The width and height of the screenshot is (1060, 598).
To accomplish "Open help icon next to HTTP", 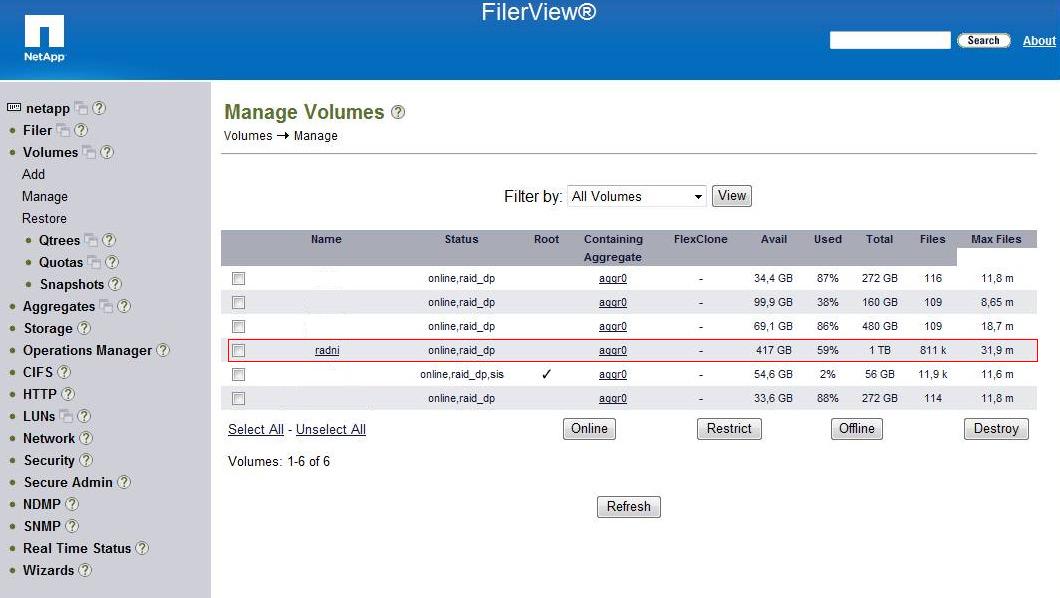I will pyautogui.click(x=68, y=394).
